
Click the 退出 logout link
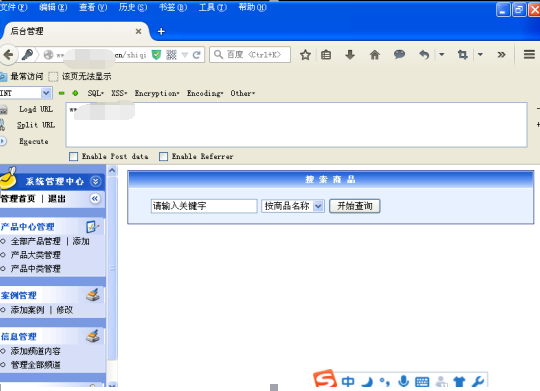[x=57, y=198]
